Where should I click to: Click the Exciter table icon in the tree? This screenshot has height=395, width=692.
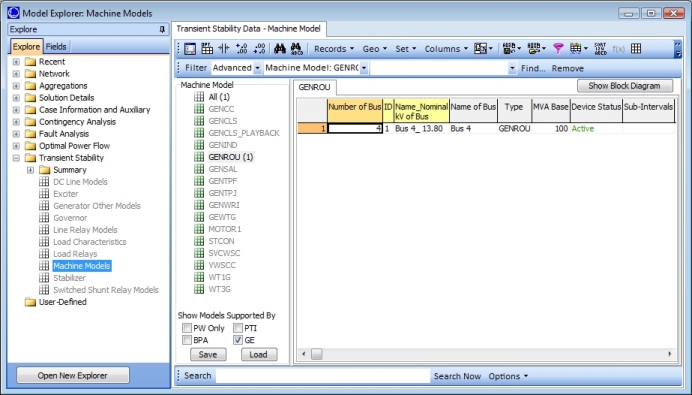pos(44,193)
